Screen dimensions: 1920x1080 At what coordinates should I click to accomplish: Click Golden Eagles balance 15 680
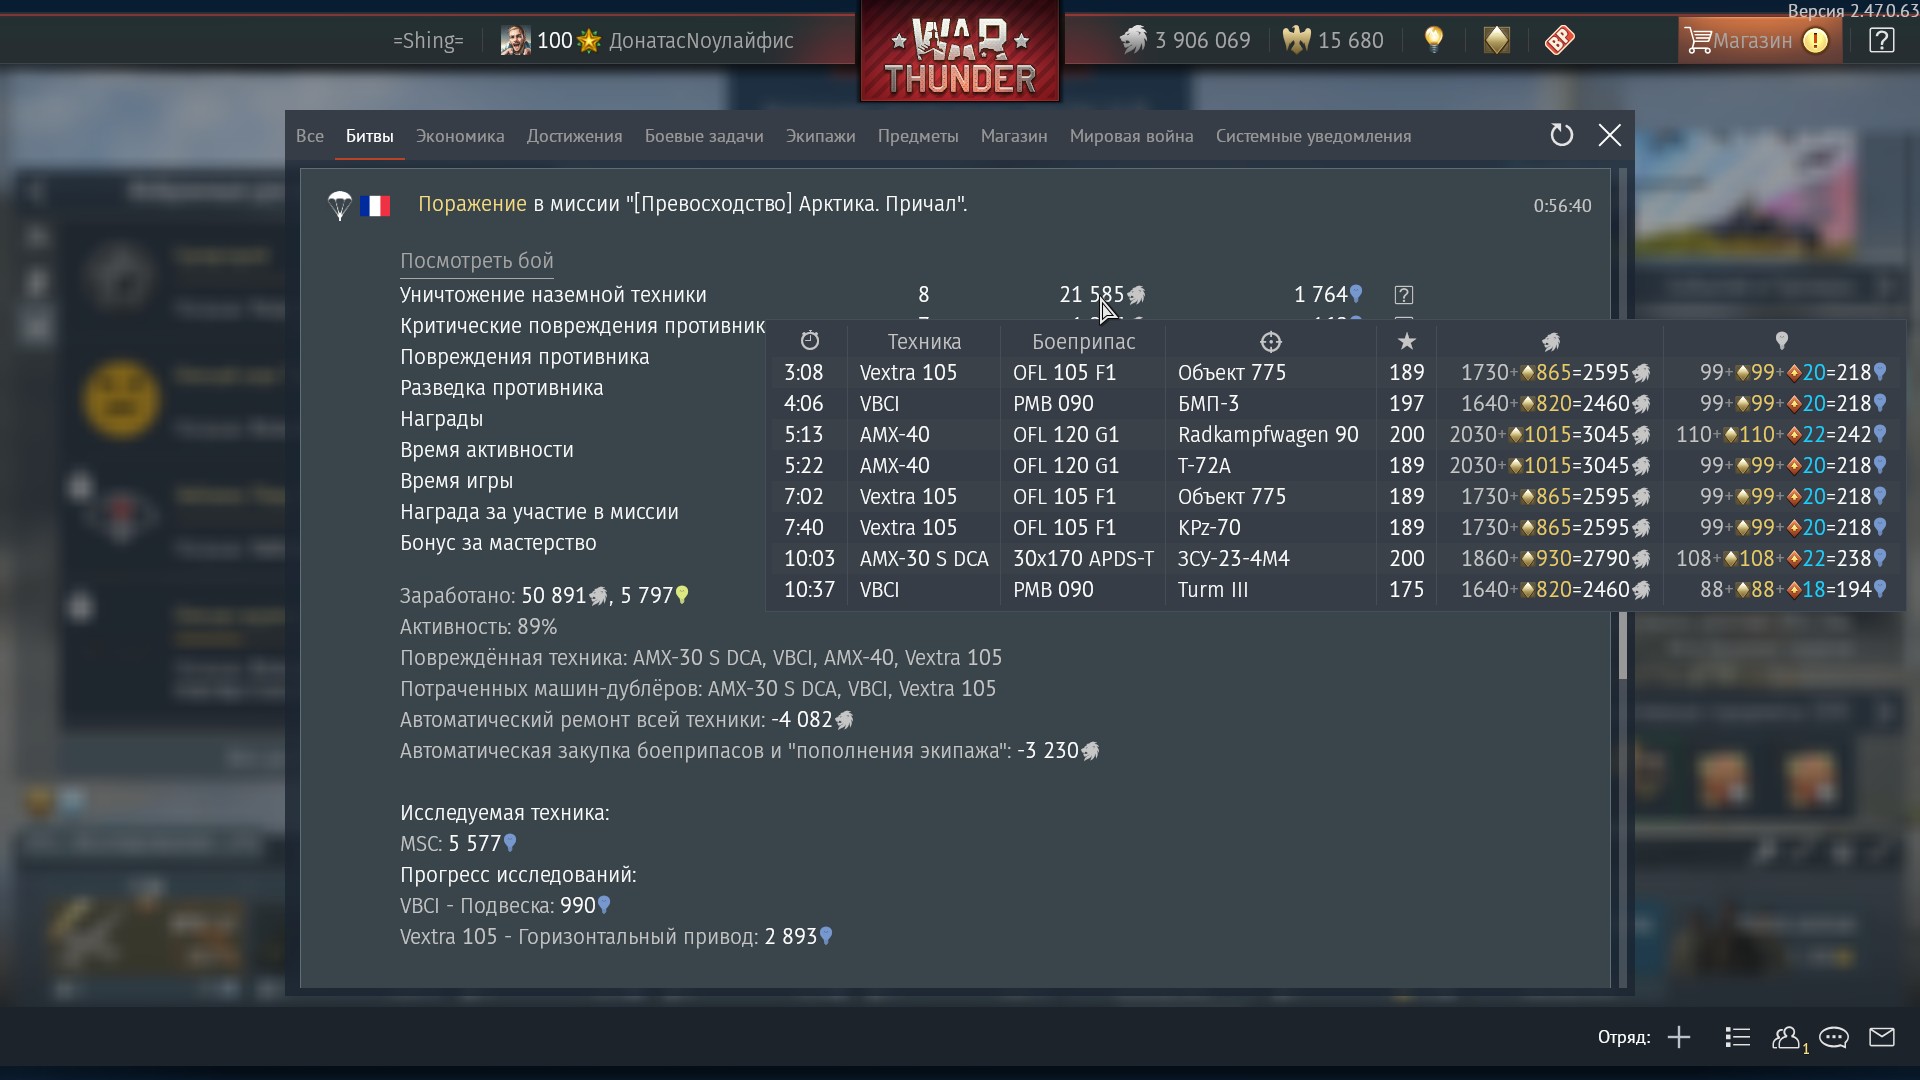pos(1333,40)
